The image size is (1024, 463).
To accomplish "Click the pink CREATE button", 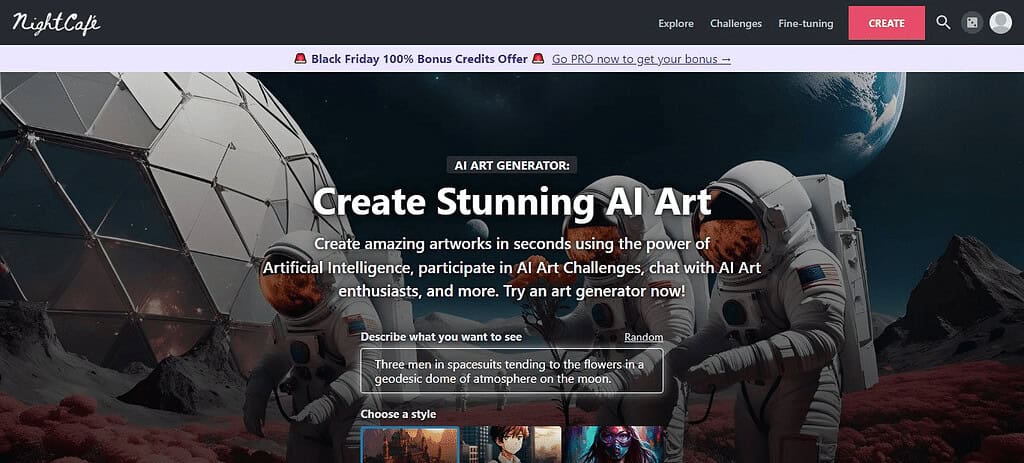I will [886, 23].
